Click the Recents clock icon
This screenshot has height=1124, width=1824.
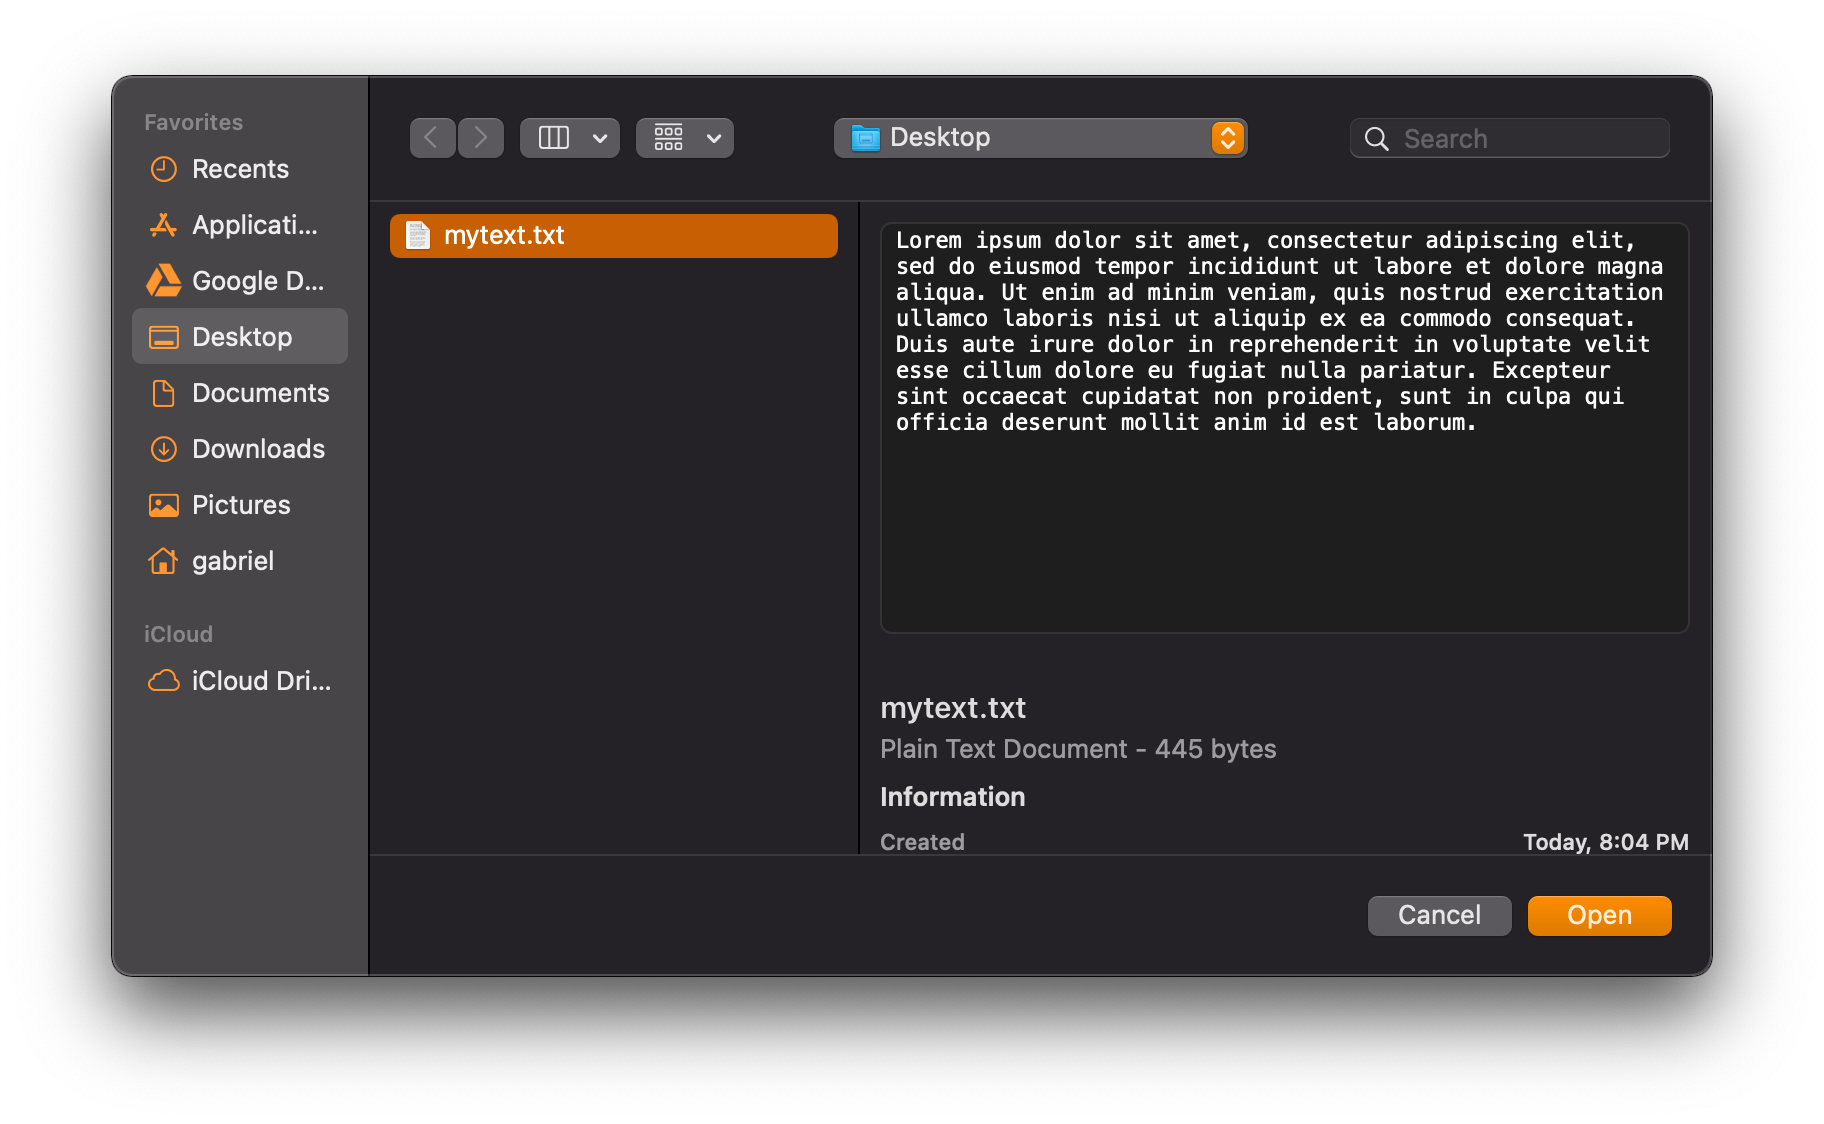pyautogui.click(x=163, y=169)
